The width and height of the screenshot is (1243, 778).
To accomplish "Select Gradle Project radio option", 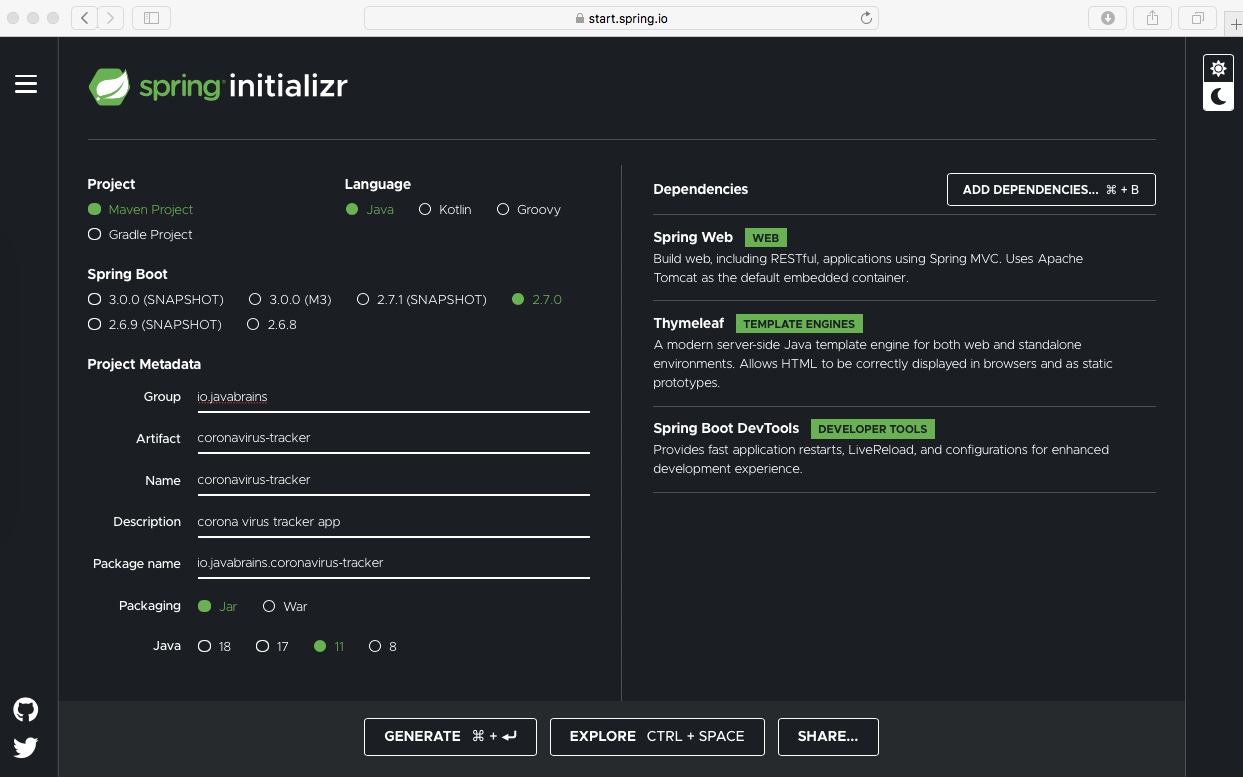I will coord(141,234).
